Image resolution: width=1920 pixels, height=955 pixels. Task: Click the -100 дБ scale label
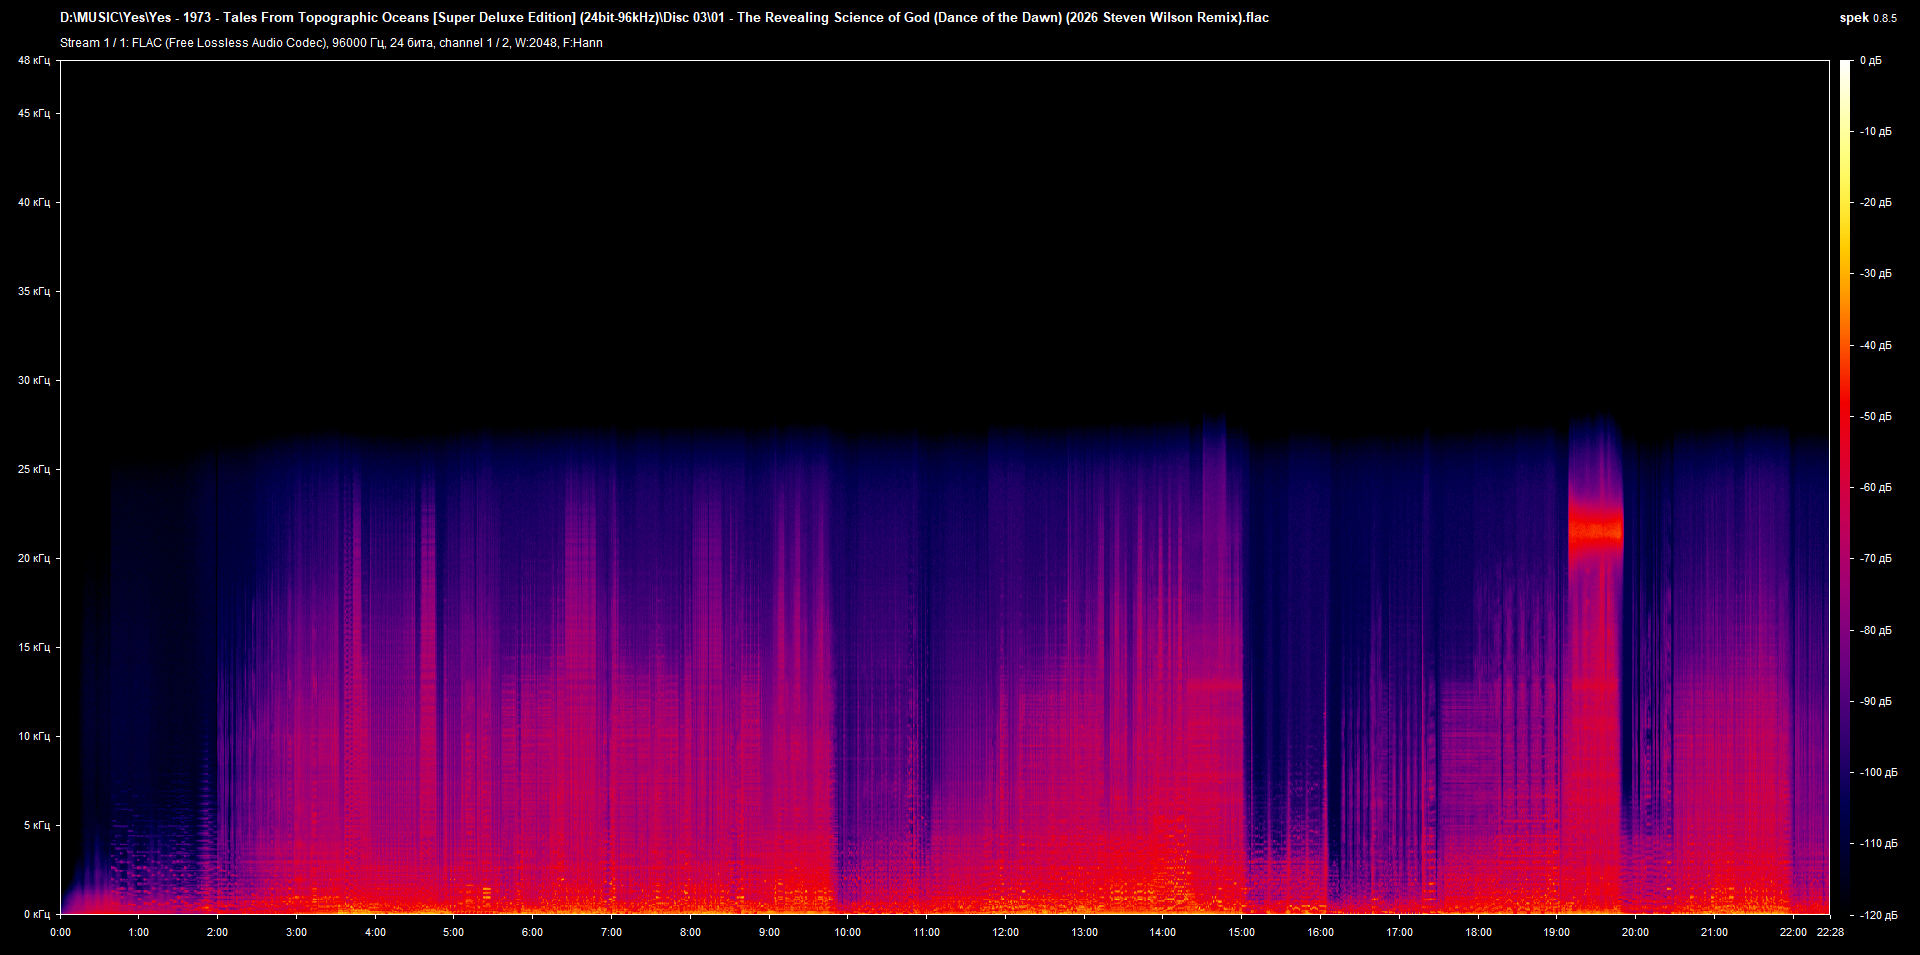1879,773
